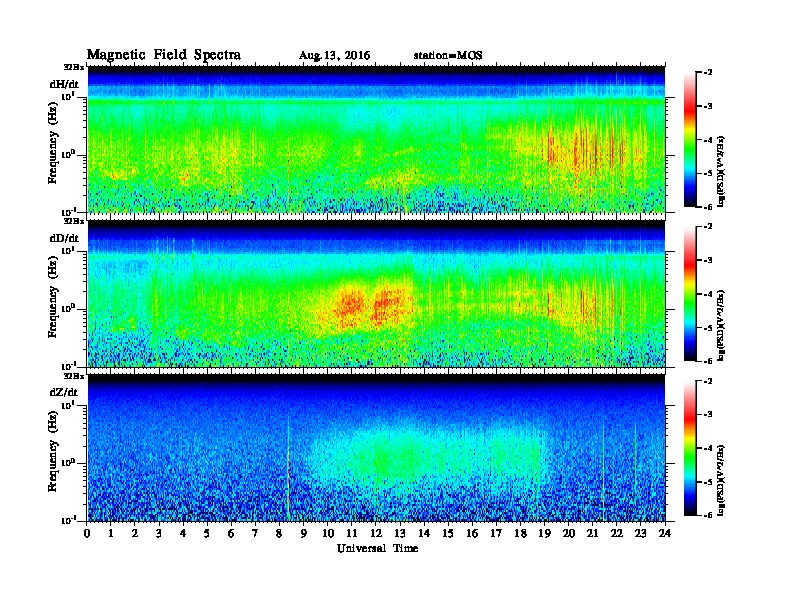Click hour tick label "24" on time axis
The image size is (792, 612).
coord(665,534)
